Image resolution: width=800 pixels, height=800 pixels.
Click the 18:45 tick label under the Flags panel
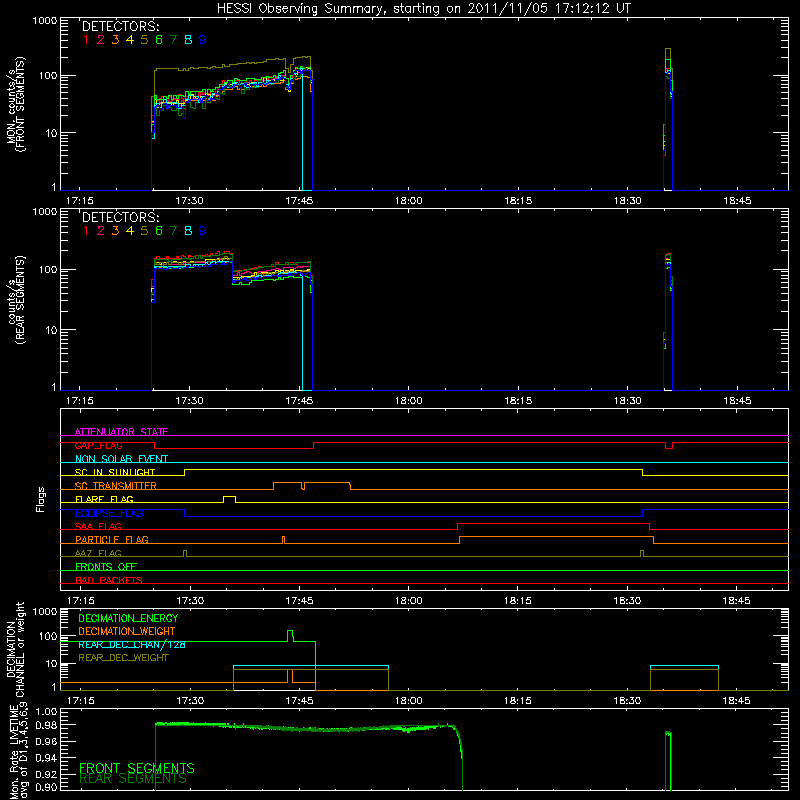pos(737,601)
